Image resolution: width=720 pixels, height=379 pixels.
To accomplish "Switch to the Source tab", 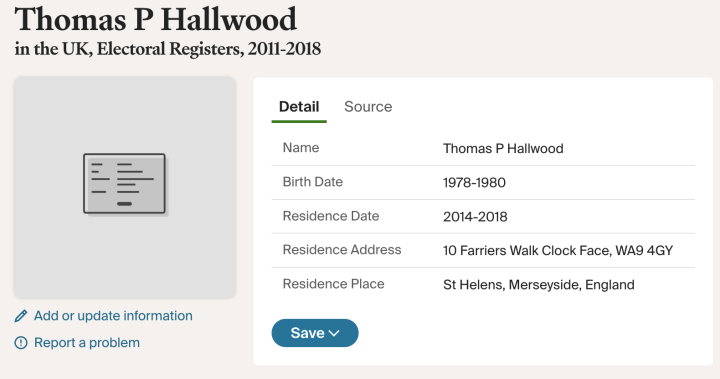I will 368,107.
